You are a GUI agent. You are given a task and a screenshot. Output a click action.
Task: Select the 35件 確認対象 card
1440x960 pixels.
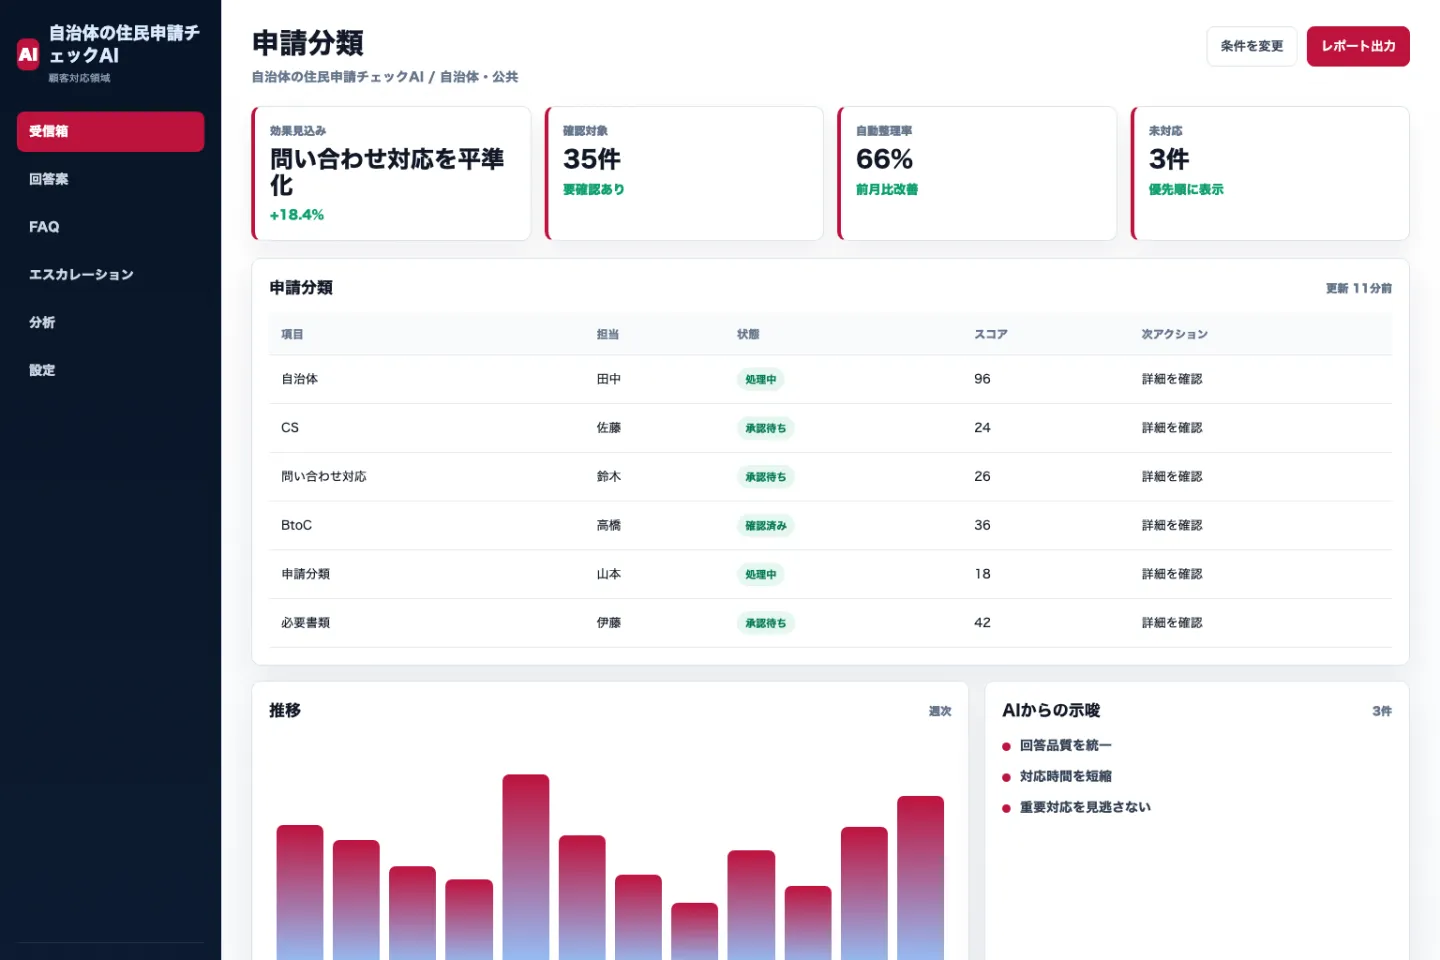coord(684,173)
